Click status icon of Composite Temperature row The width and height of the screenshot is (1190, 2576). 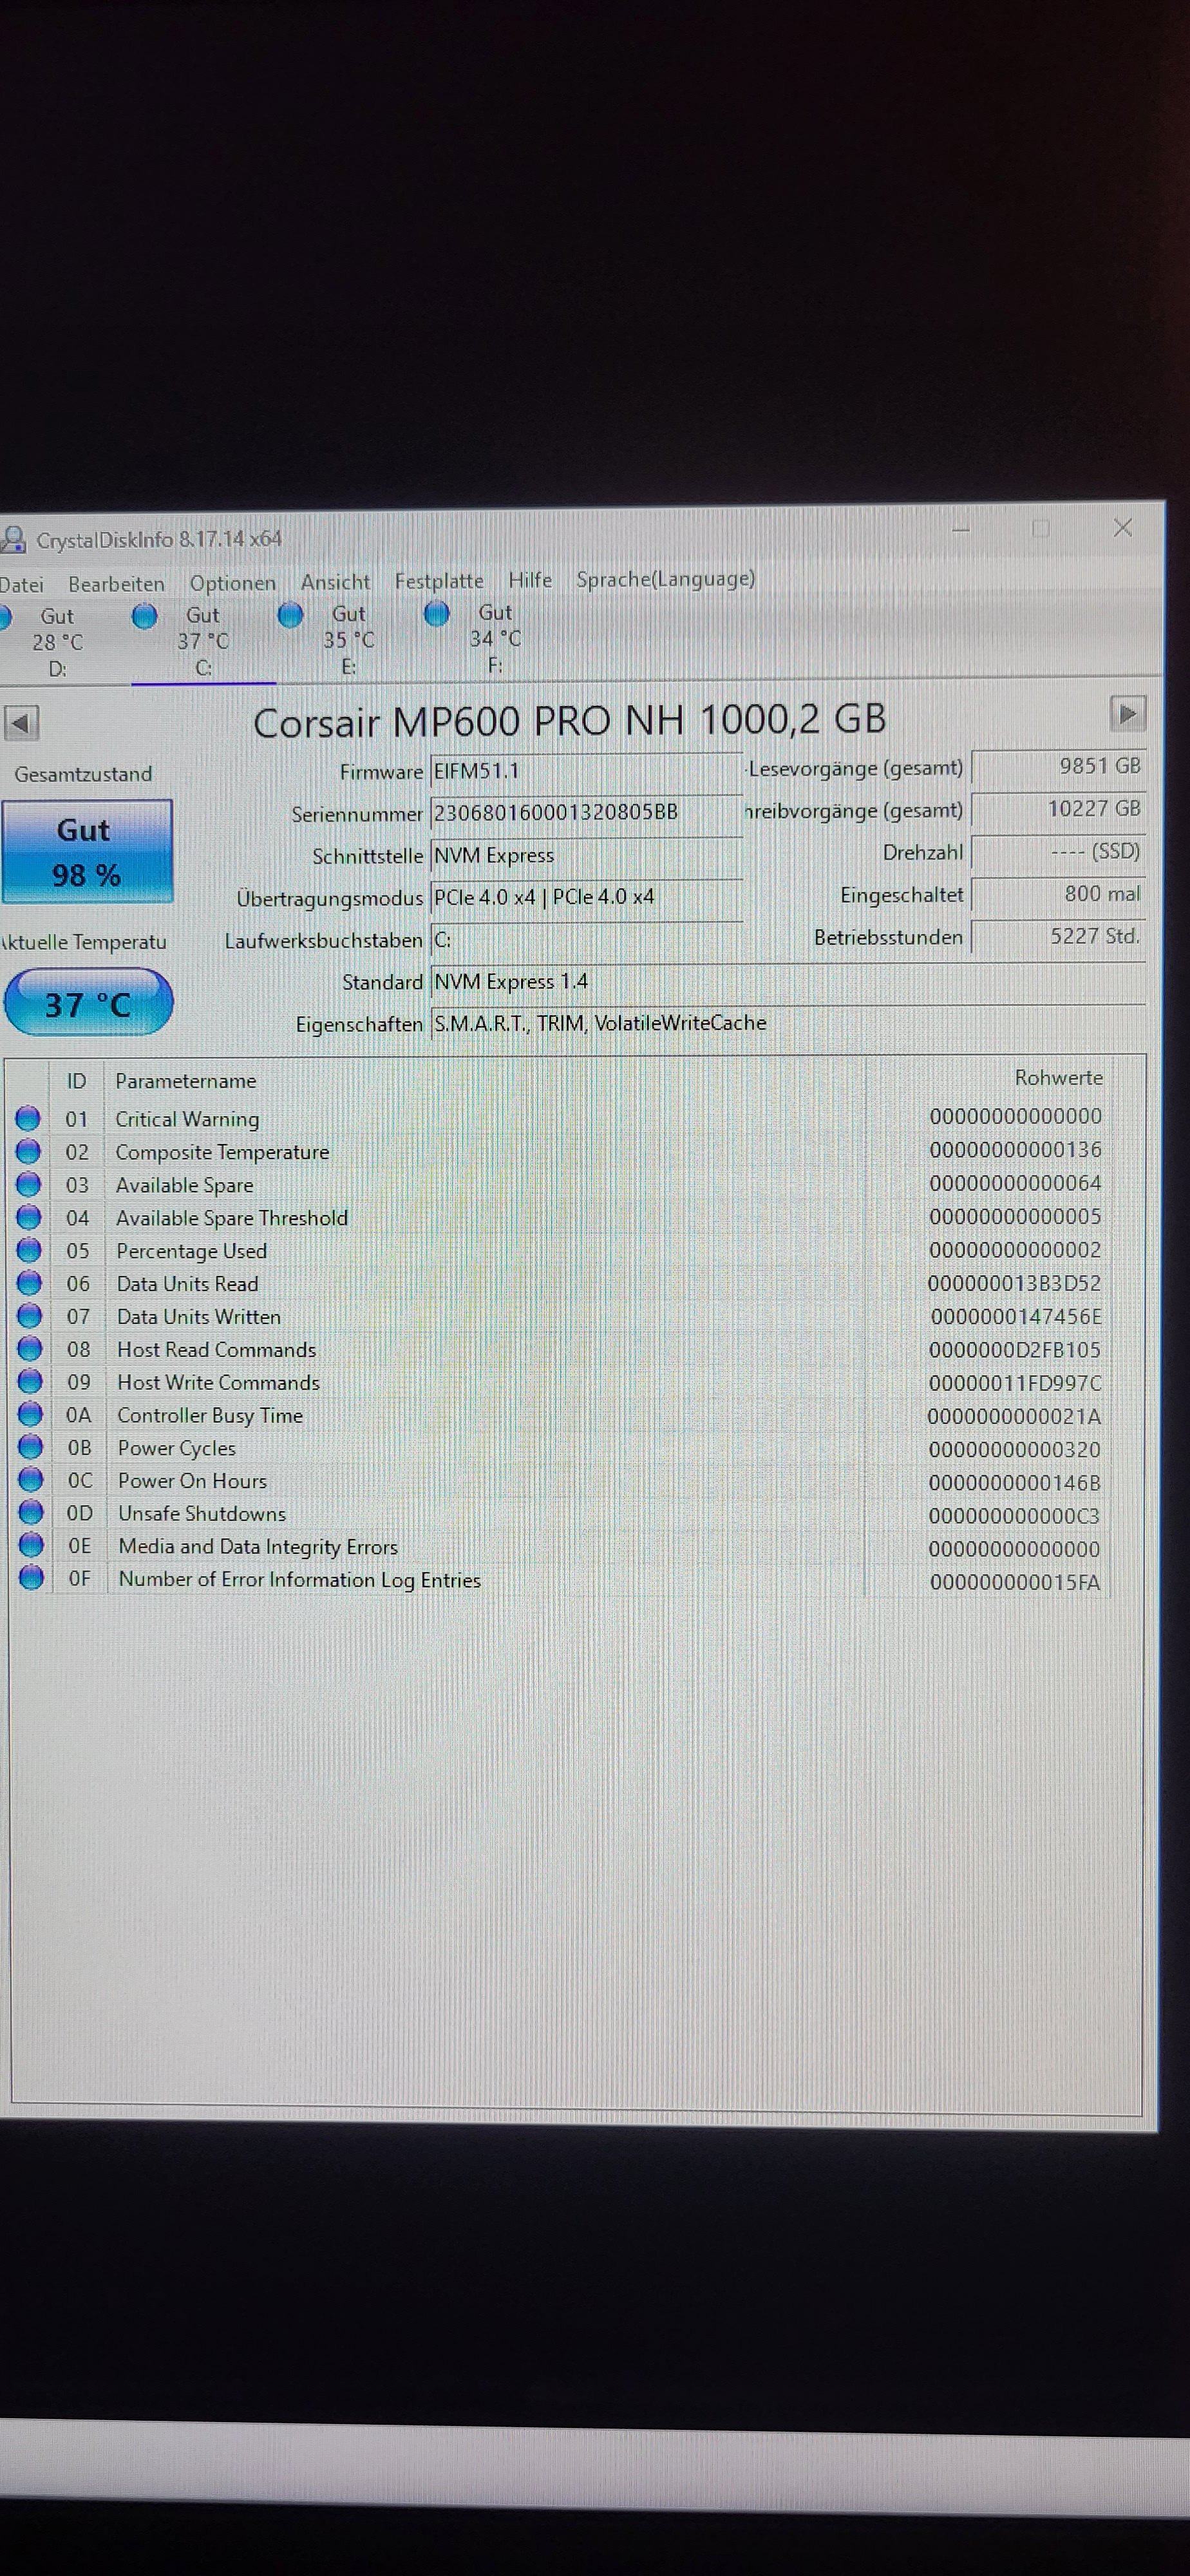coord(28,1151)
